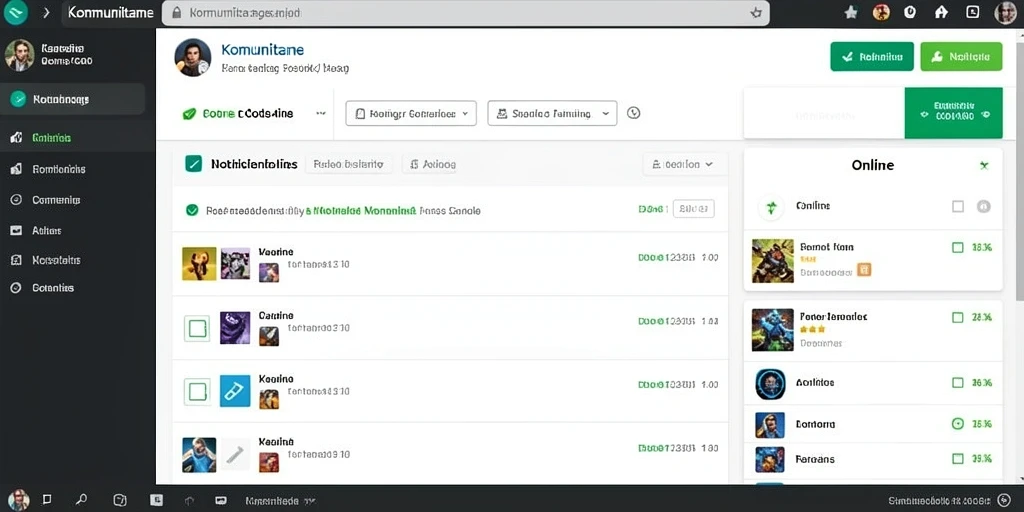Open the Romtionchs sidebar item
Image resolution: width=1024 pixels, height=512 pixels.
click(x=78, y=169)
